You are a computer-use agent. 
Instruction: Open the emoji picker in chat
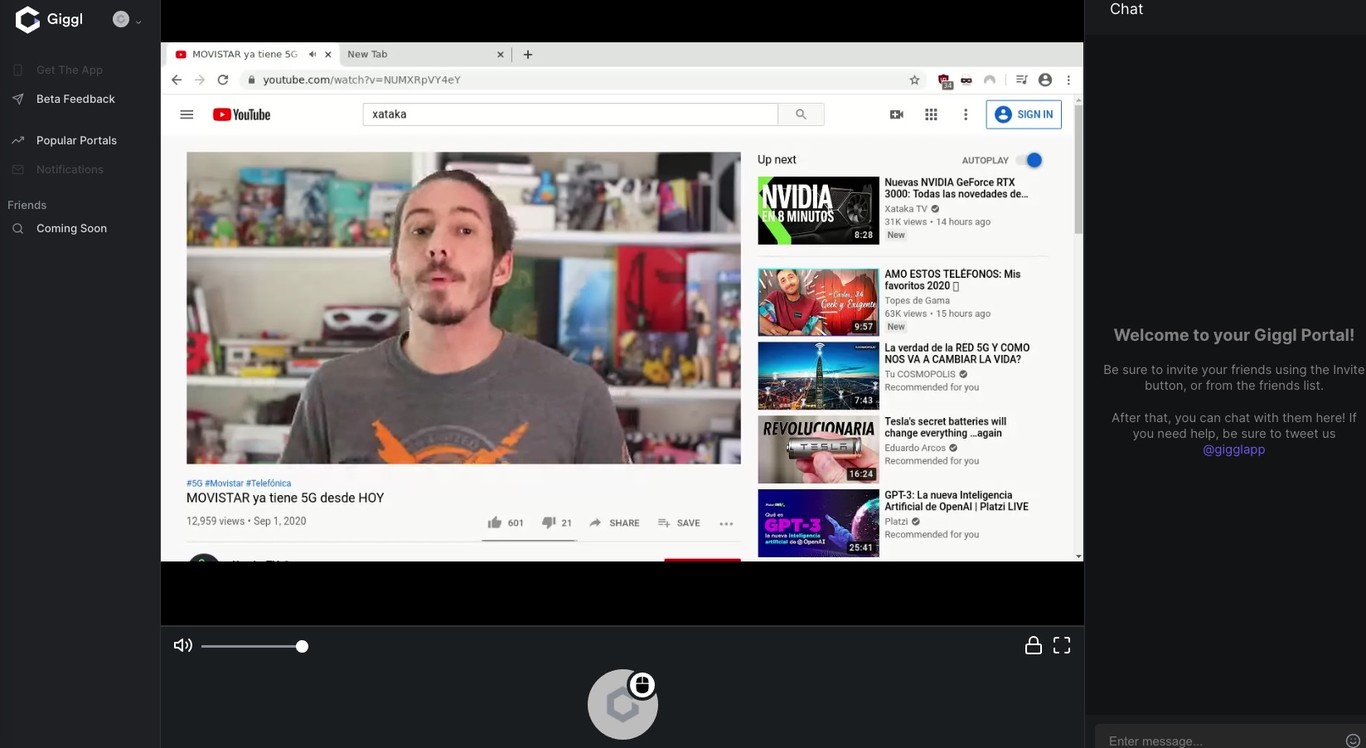pos(1353,741)
